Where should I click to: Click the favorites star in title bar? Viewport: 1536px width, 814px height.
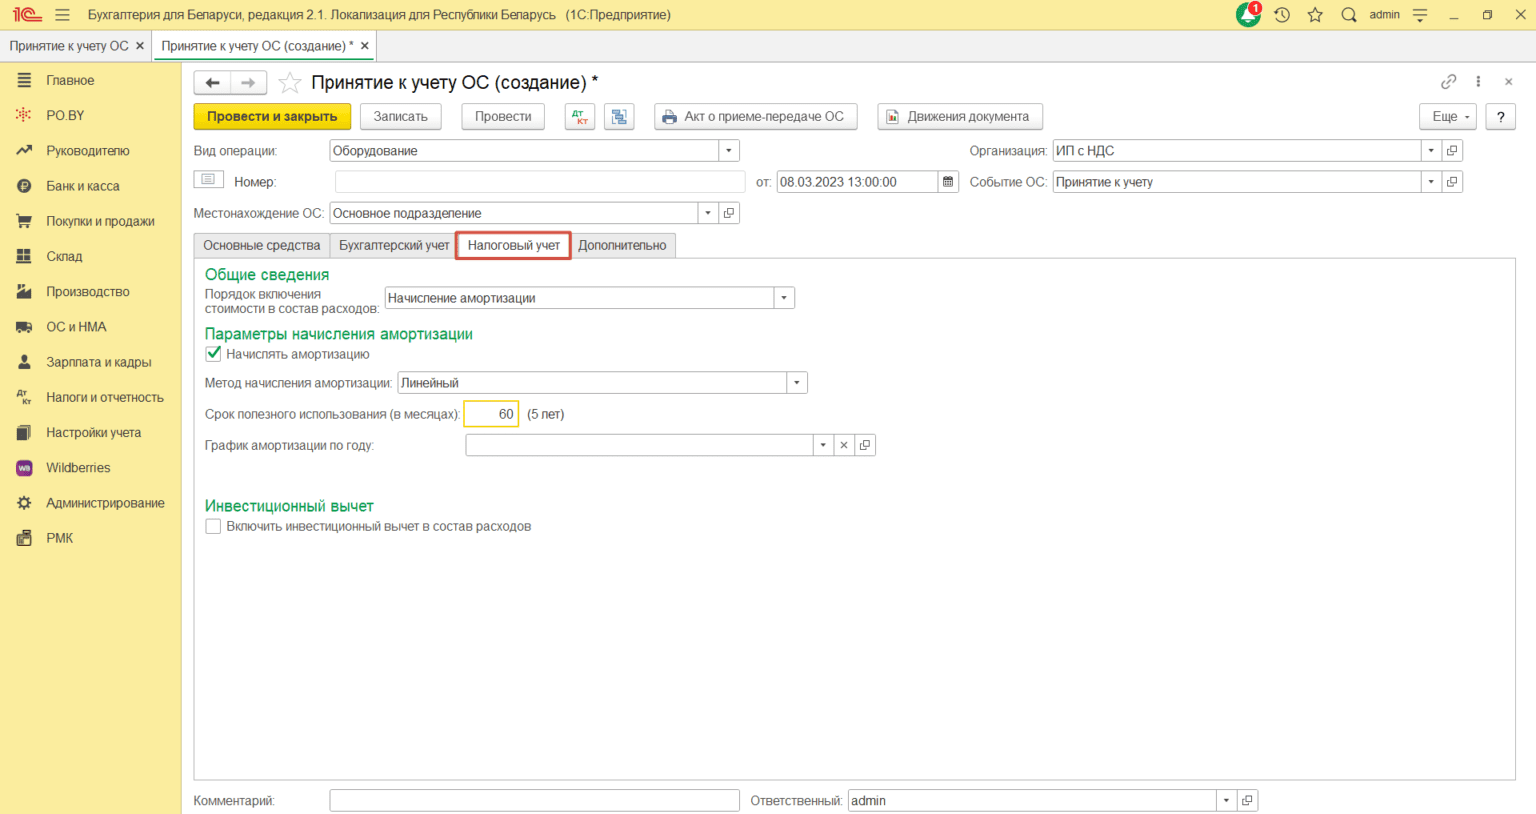(x=1315, y=15)
